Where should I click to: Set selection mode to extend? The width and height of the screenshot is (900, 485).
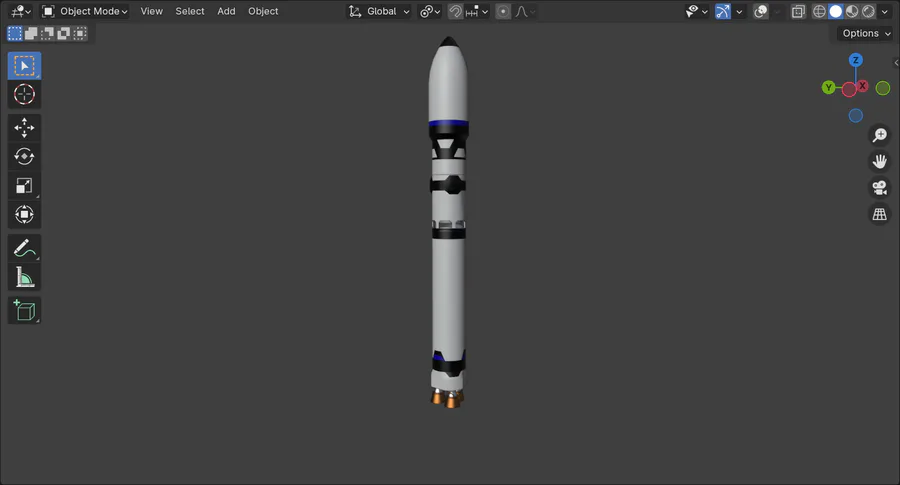31,33
